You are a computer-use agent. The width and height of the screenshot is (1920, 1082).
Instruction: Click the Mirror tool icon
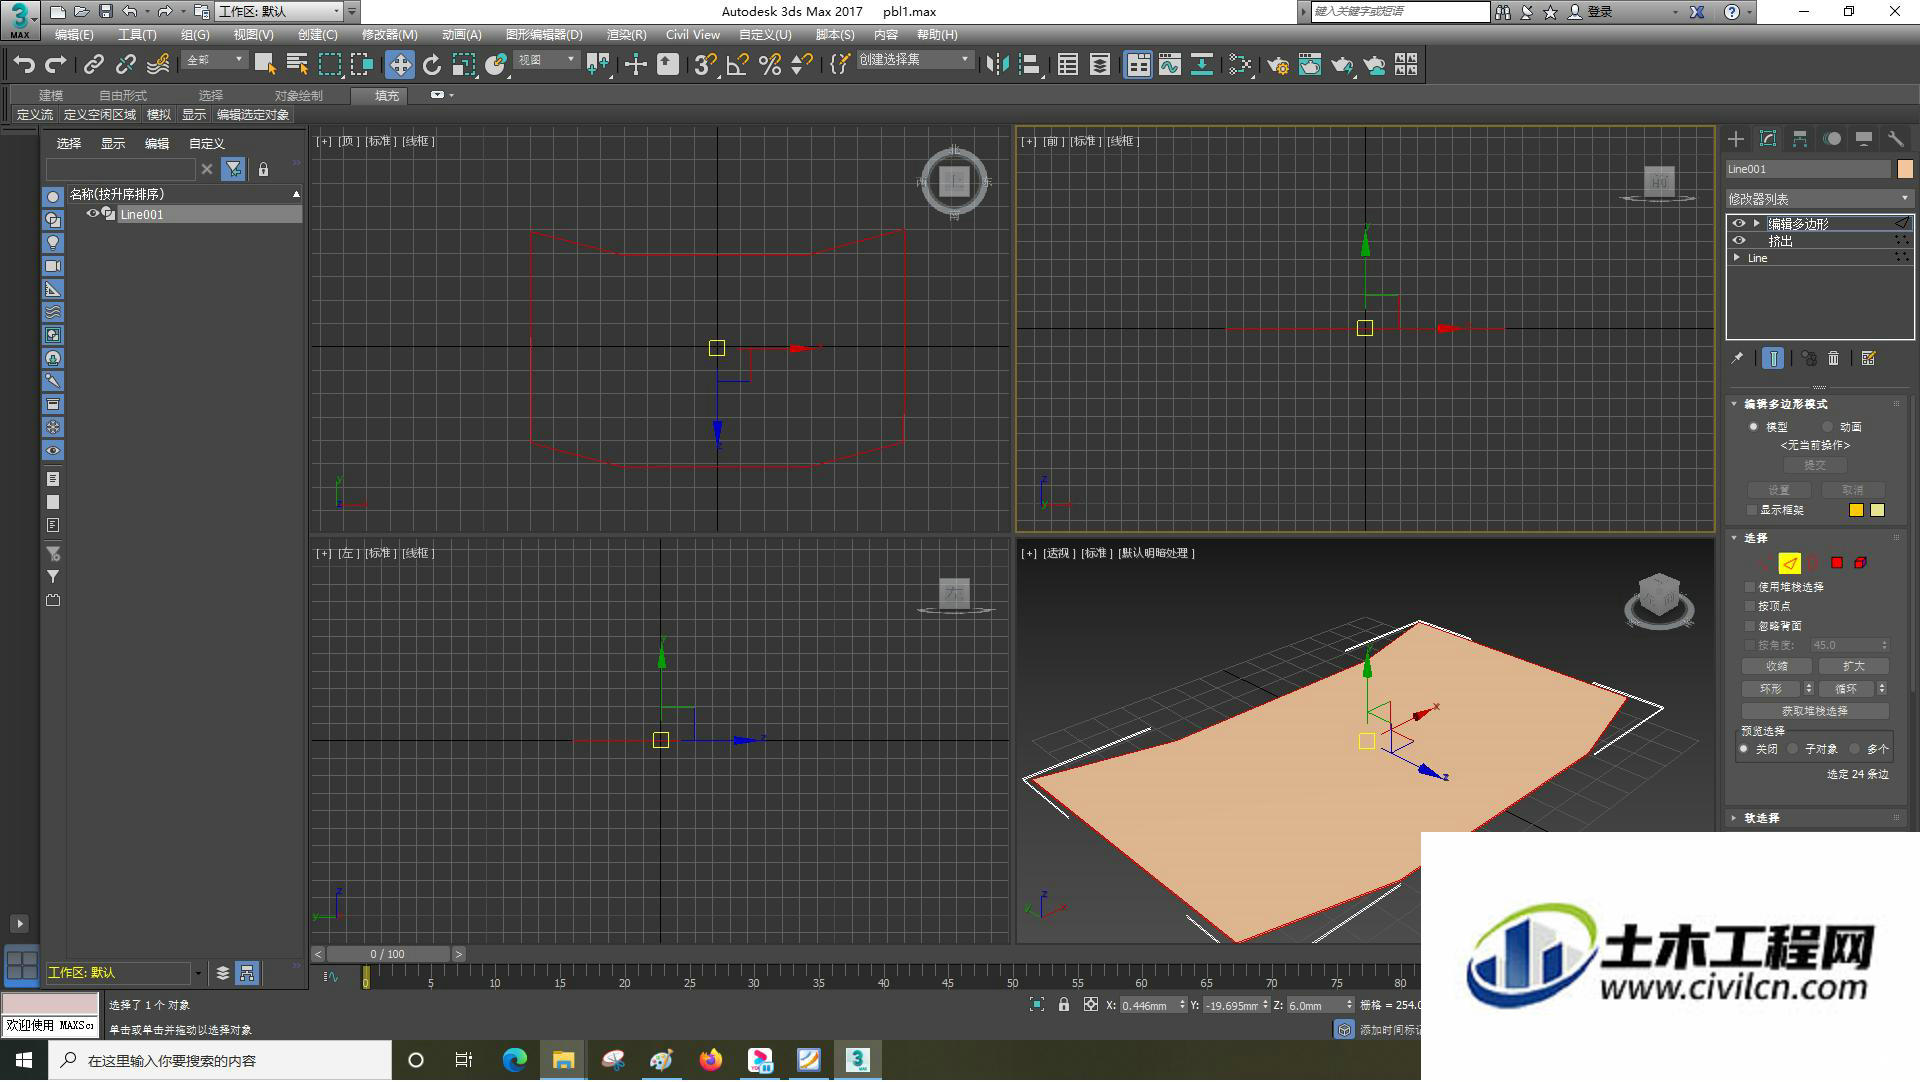coord(997,65)
